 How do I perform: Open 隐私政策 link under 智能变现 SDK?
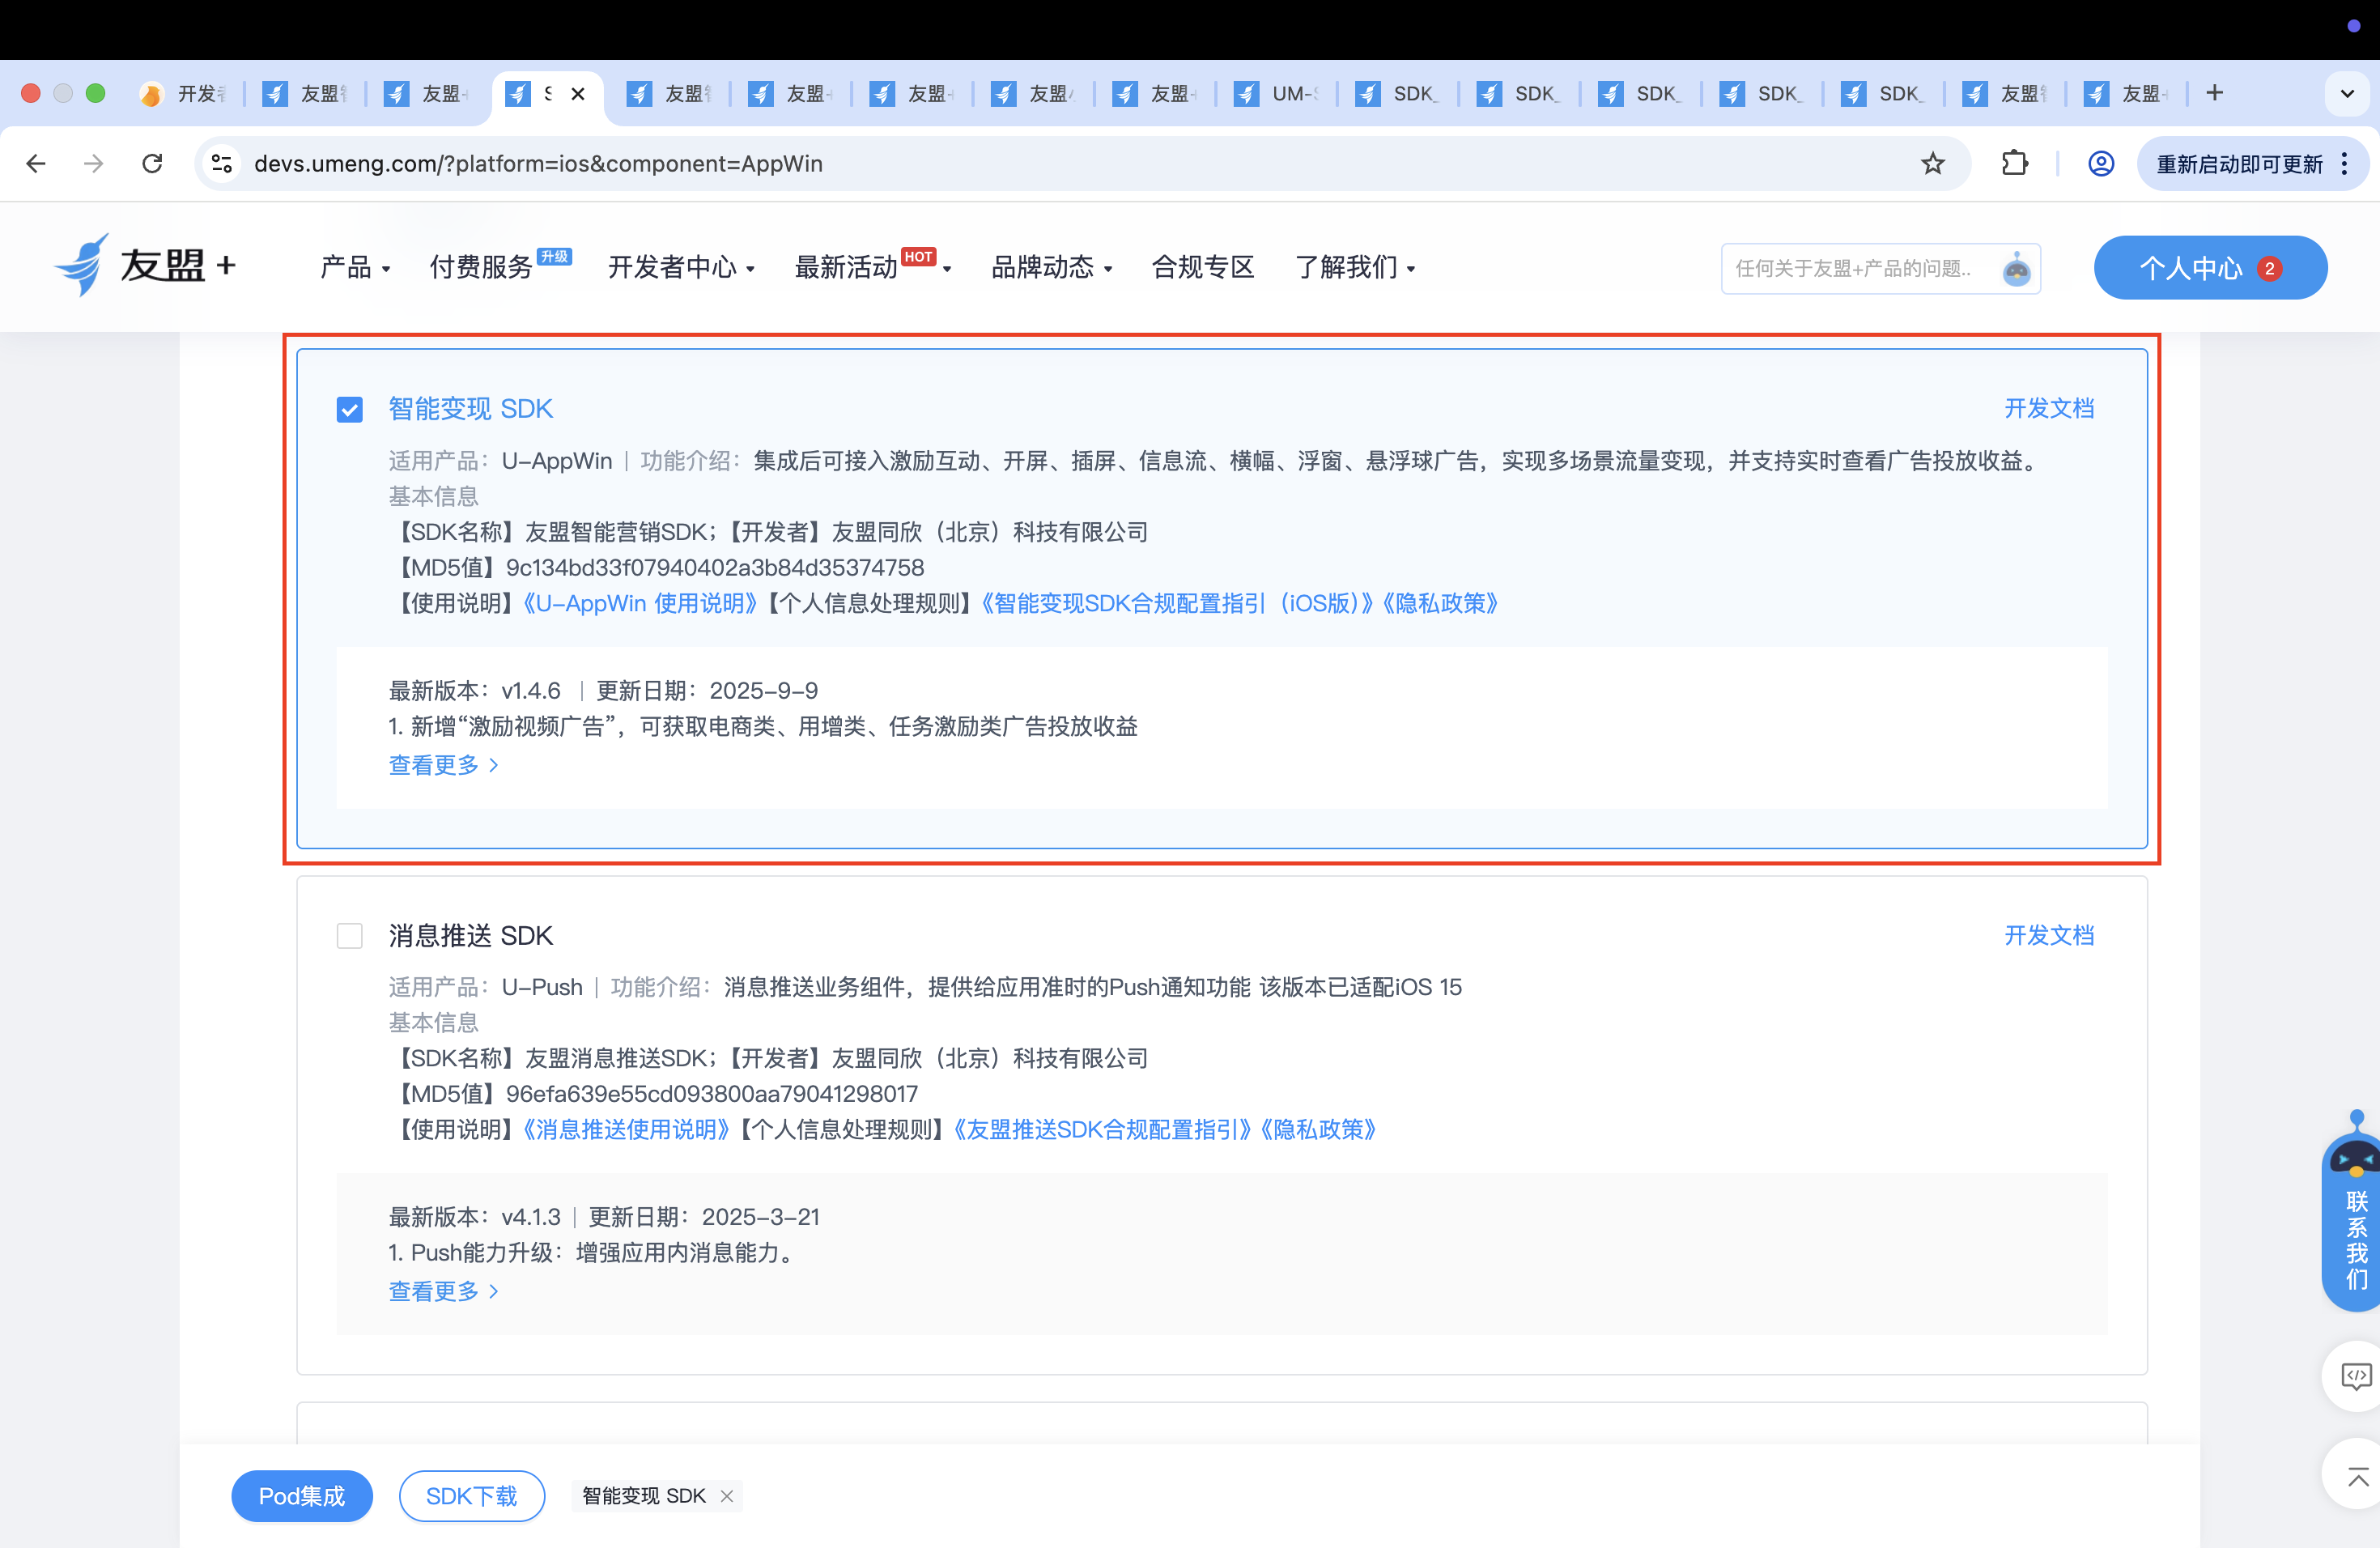(1439, 603)
